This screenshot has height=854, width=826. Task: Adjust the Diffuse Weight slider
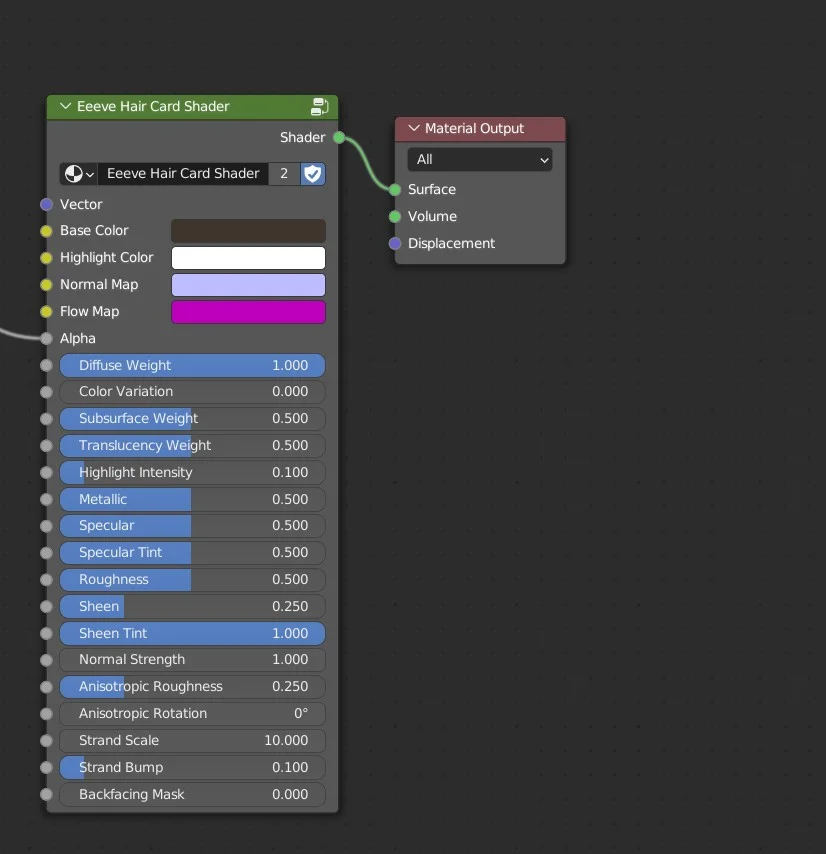(192, 365)
